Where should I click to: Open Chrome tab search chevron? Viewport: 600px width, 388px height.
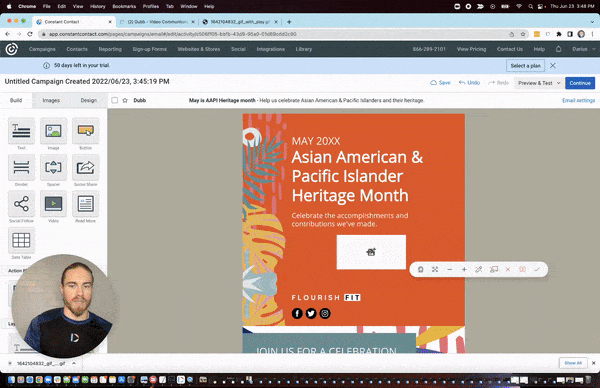[x=592, y=22]
